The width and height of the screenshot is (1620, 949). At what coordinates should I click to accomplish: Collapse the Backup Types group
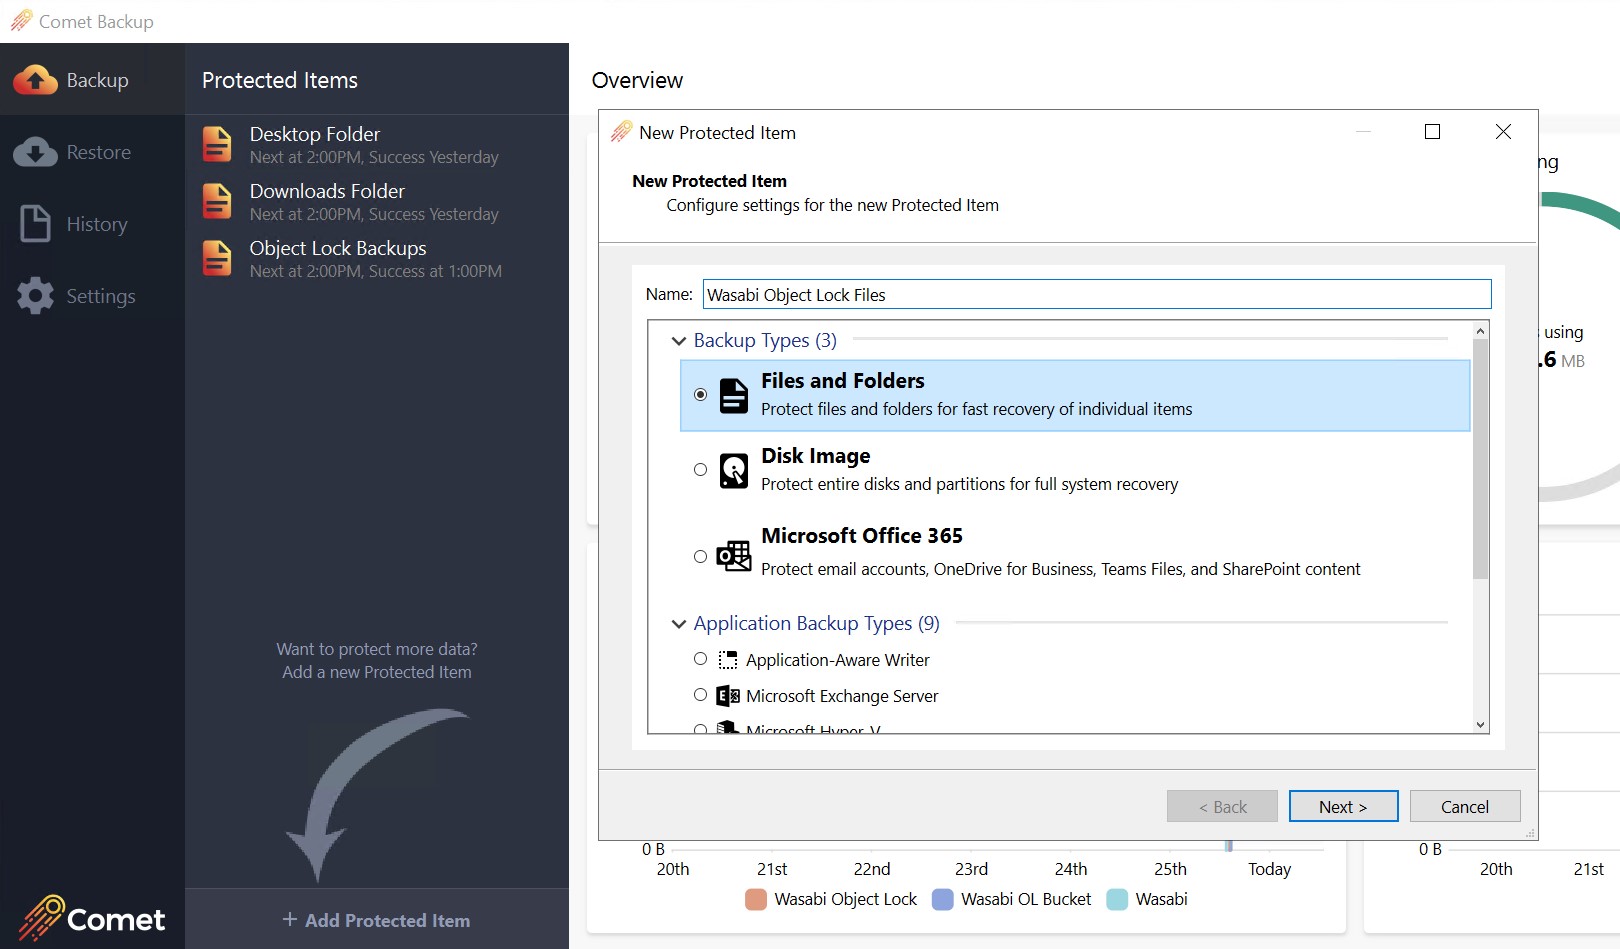pos(678,341)
